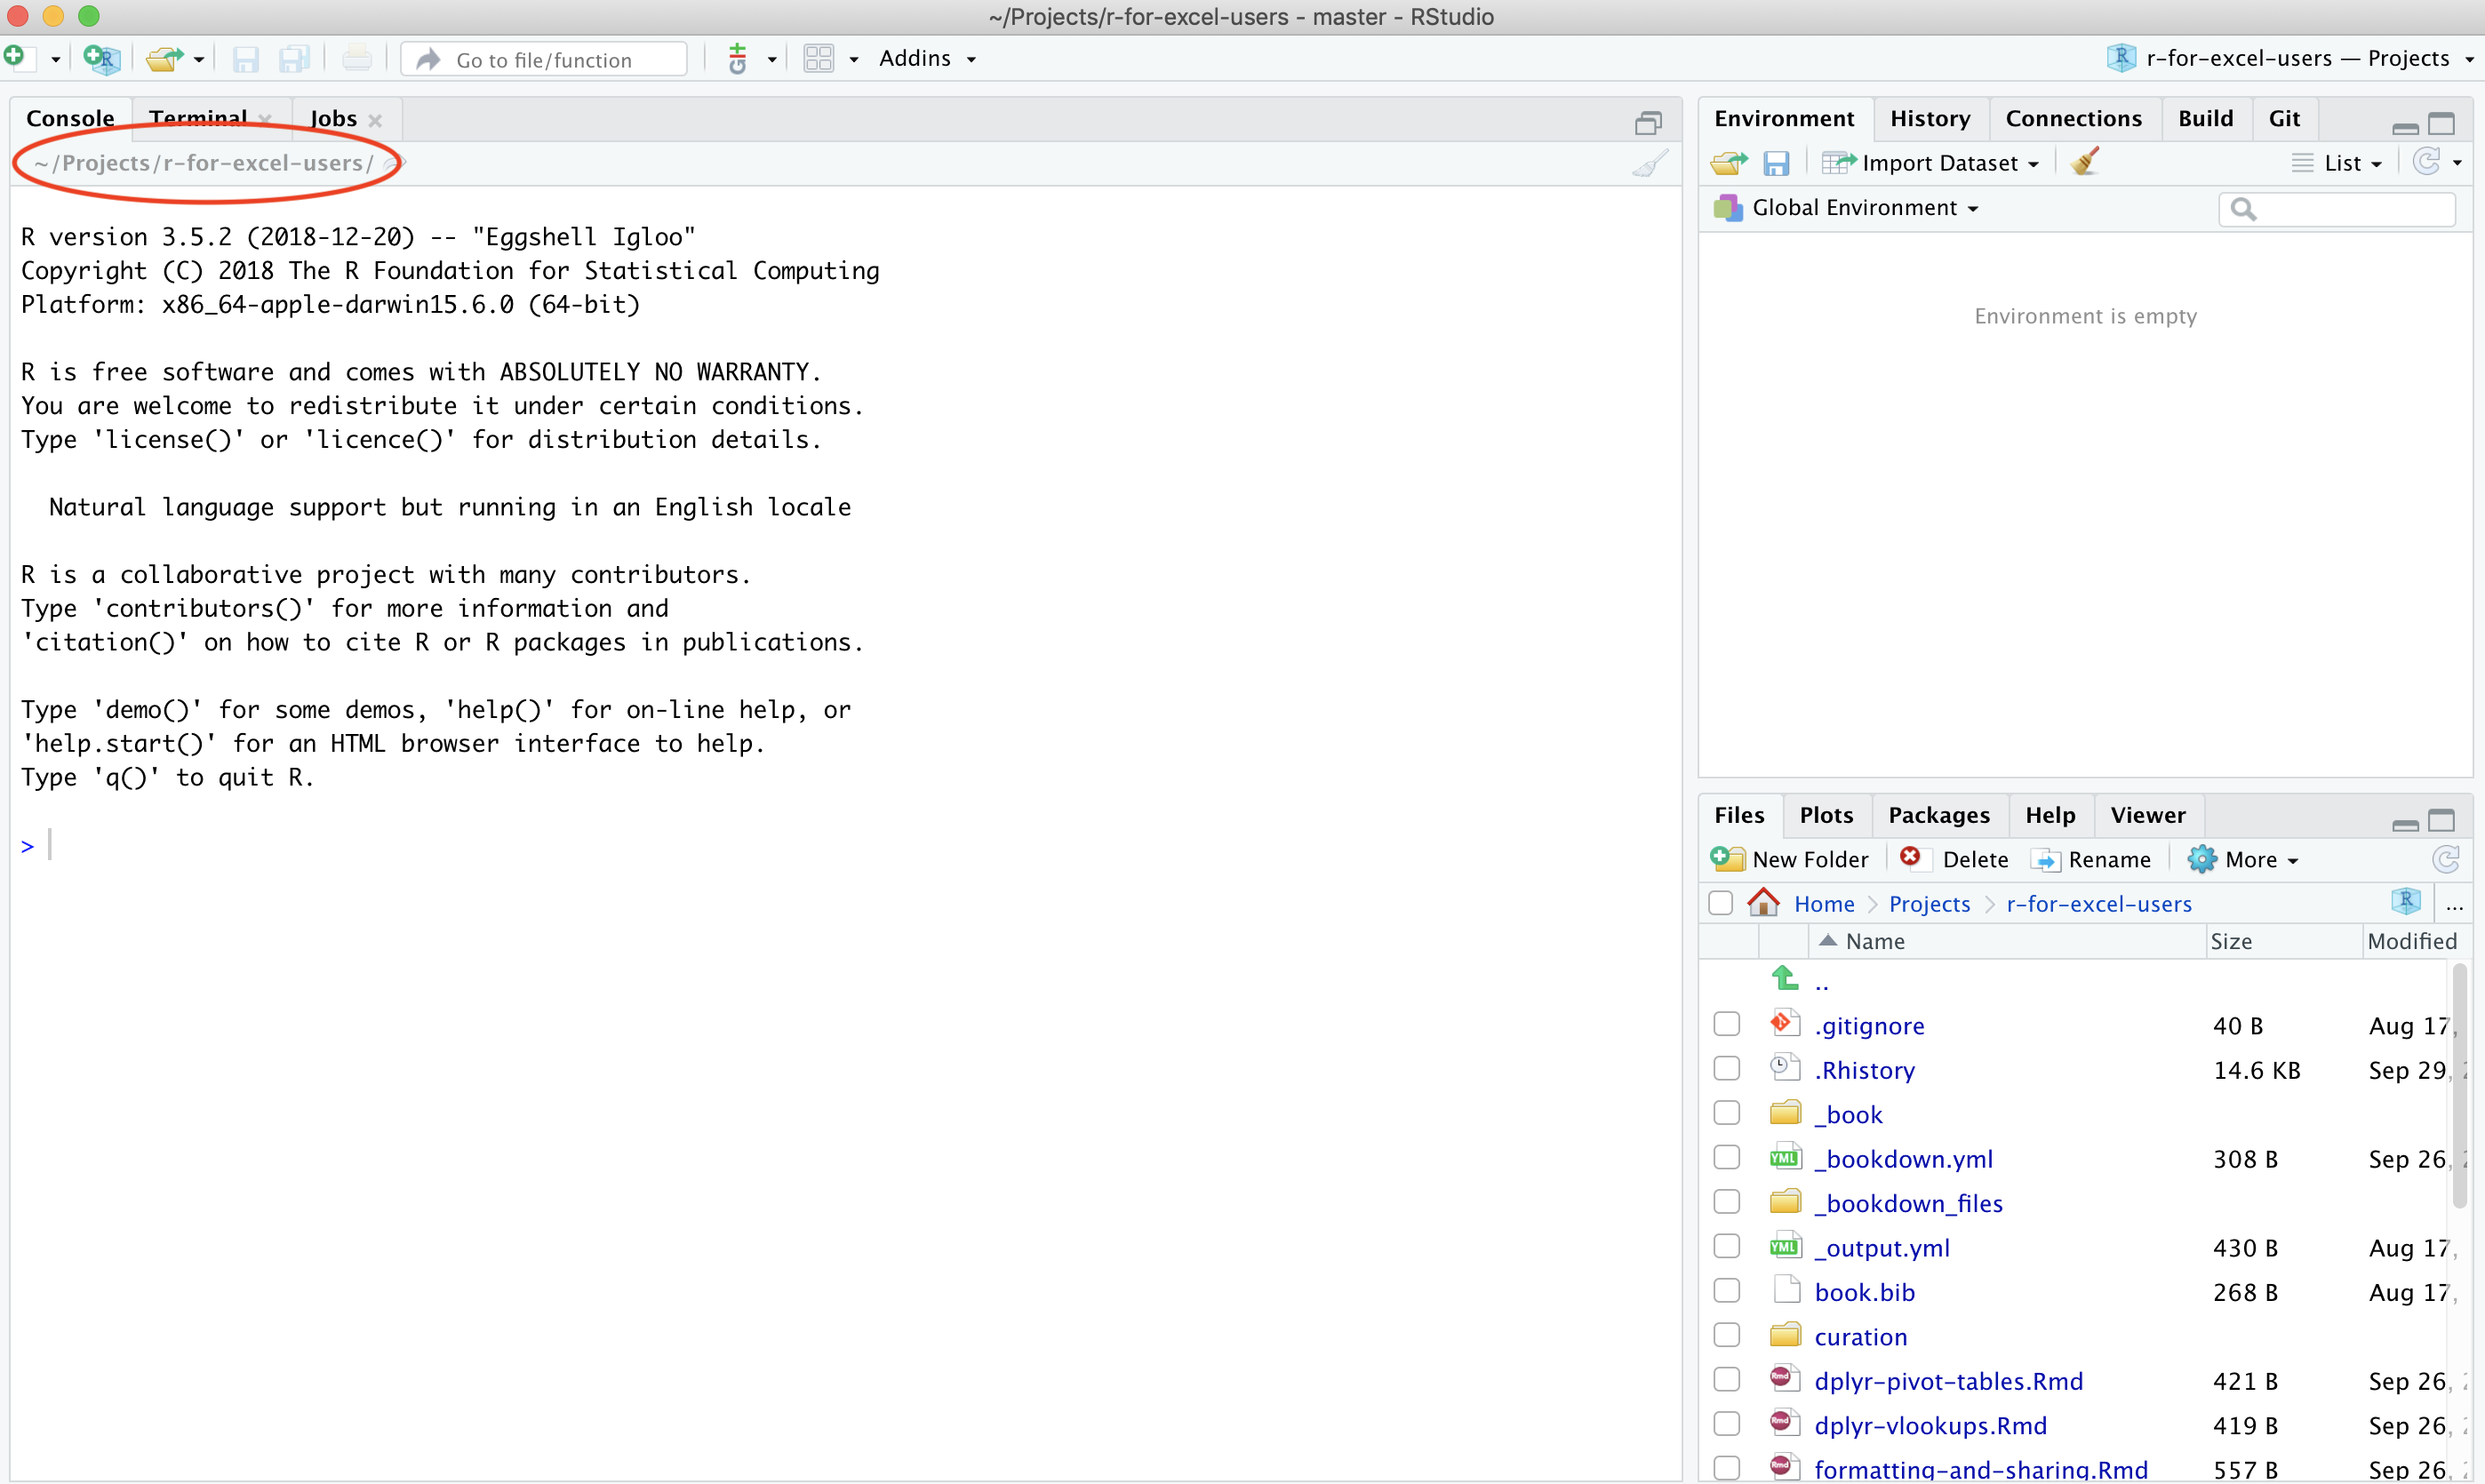This screenshot has width=2485, height=1484.
Task: Click r-for-excel-users breadcrumb link
Action: point(2099,905)
